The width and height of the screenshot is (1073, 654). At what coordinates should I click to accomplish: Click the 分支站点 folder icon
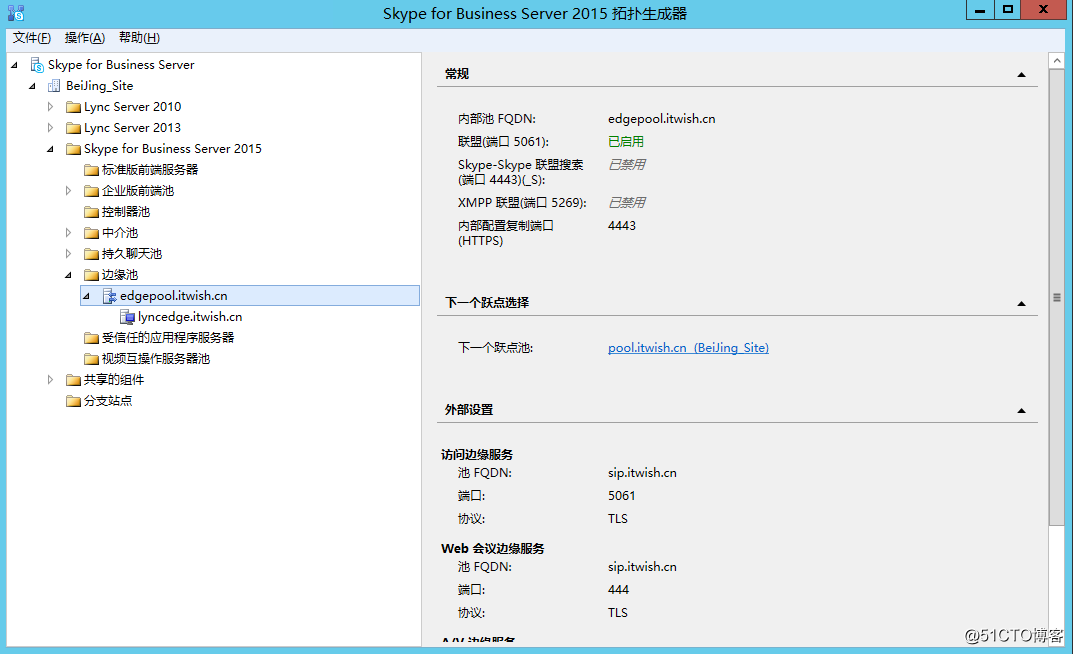[x=73, y=401]
